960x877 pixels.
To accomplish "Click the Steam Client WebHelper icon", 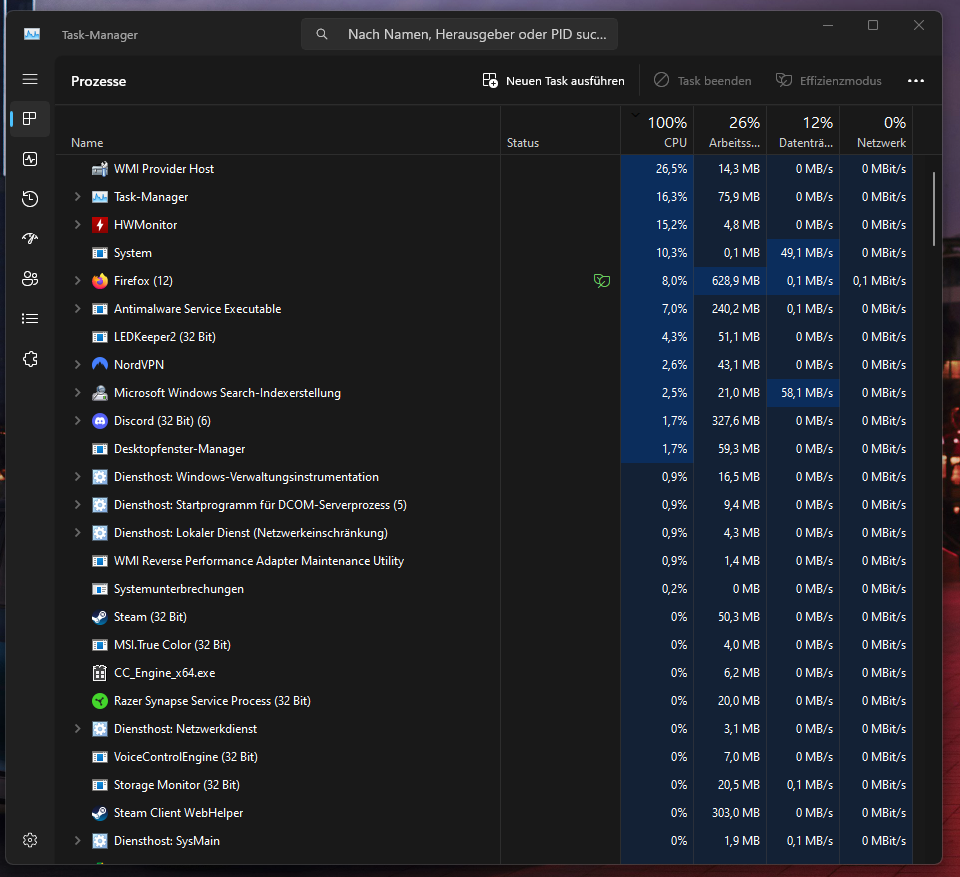I will 100,813.
